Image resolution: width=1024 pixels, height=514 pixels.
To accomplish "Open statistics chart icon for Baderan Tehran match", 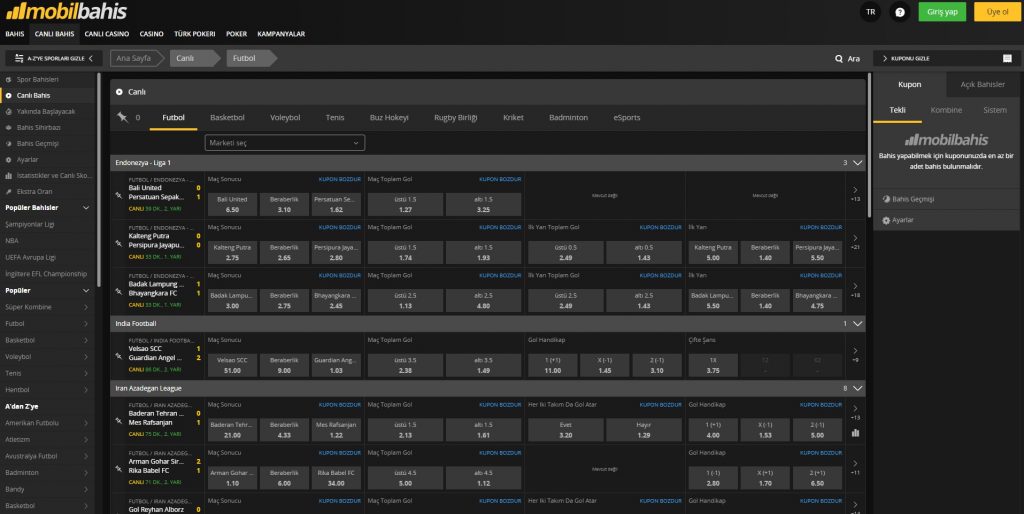I will 855,433.
